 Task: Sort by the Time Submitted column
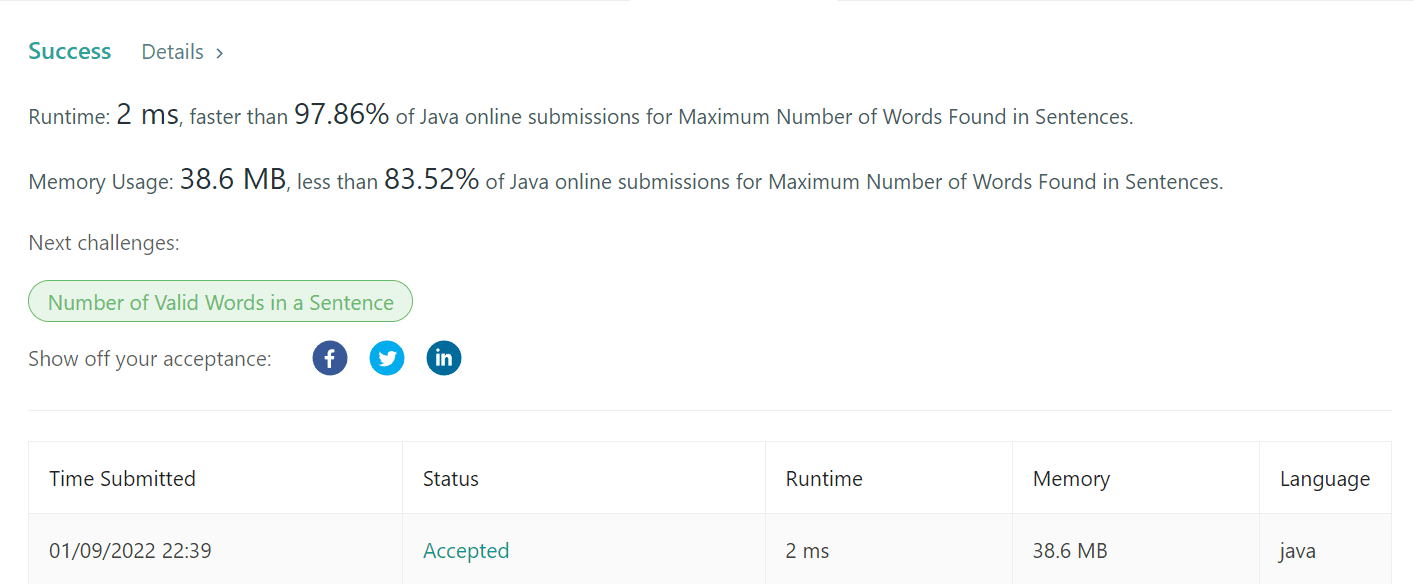click(122, 478)
